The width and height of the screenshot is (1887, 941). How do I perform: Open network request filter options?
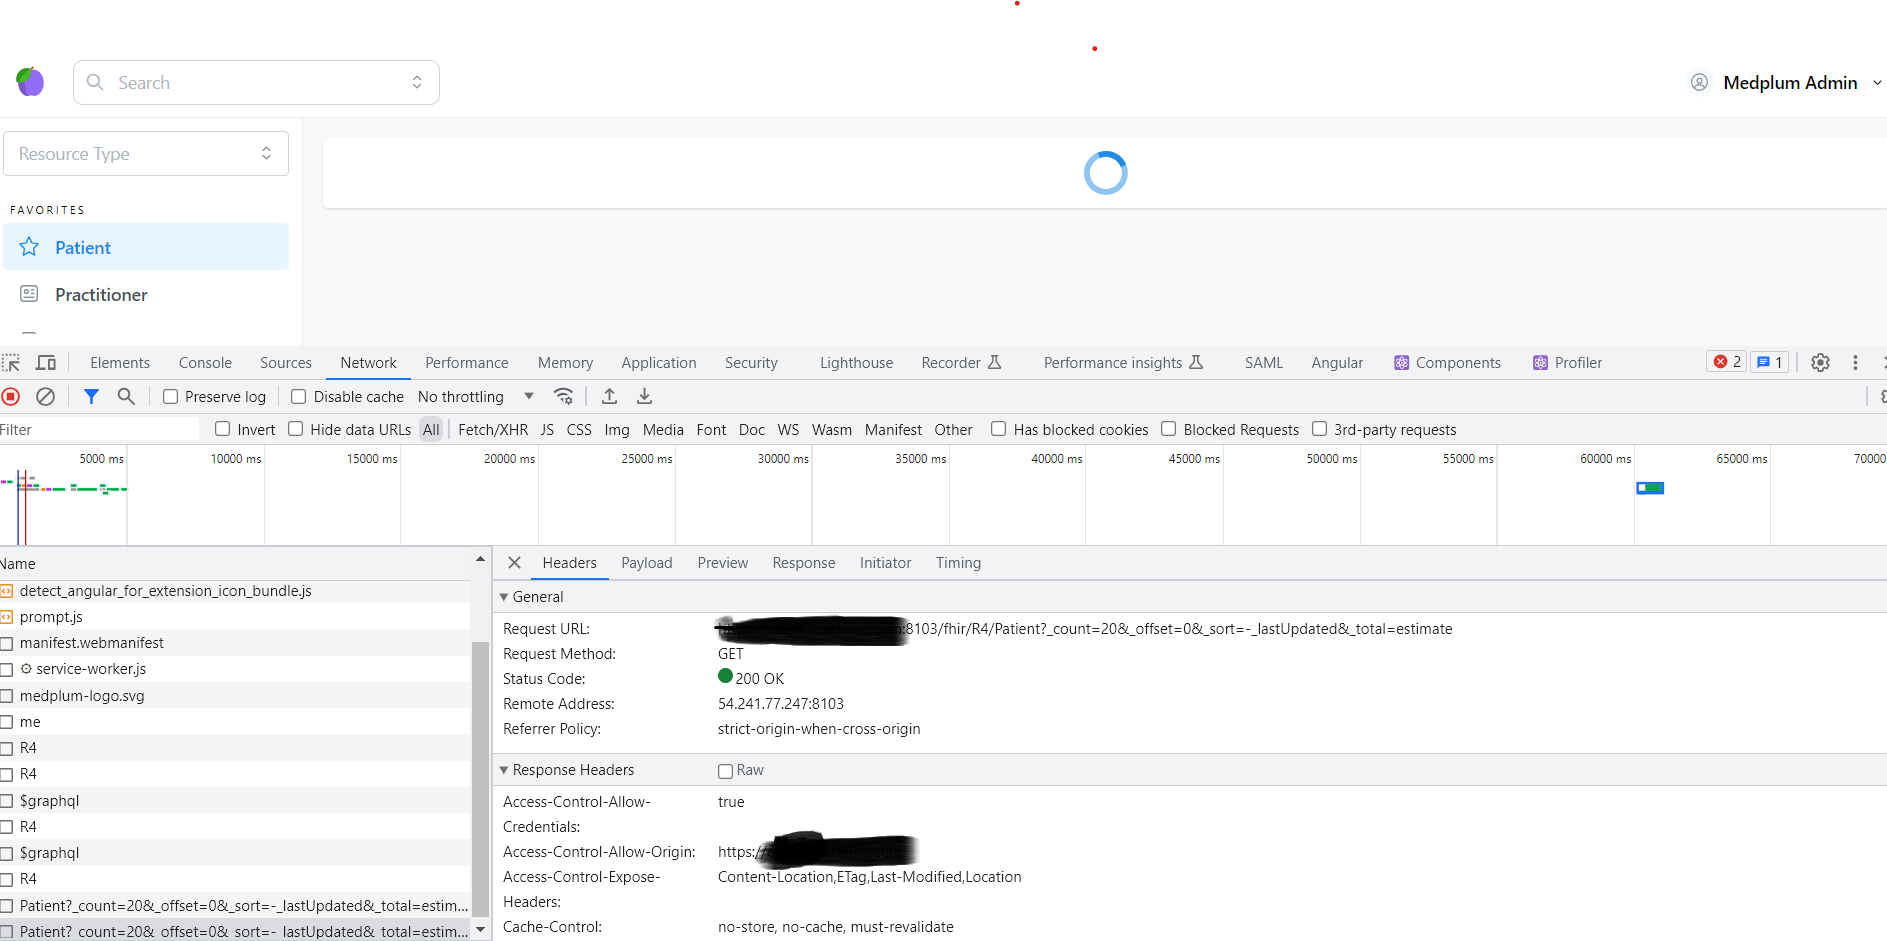point(91,396)
